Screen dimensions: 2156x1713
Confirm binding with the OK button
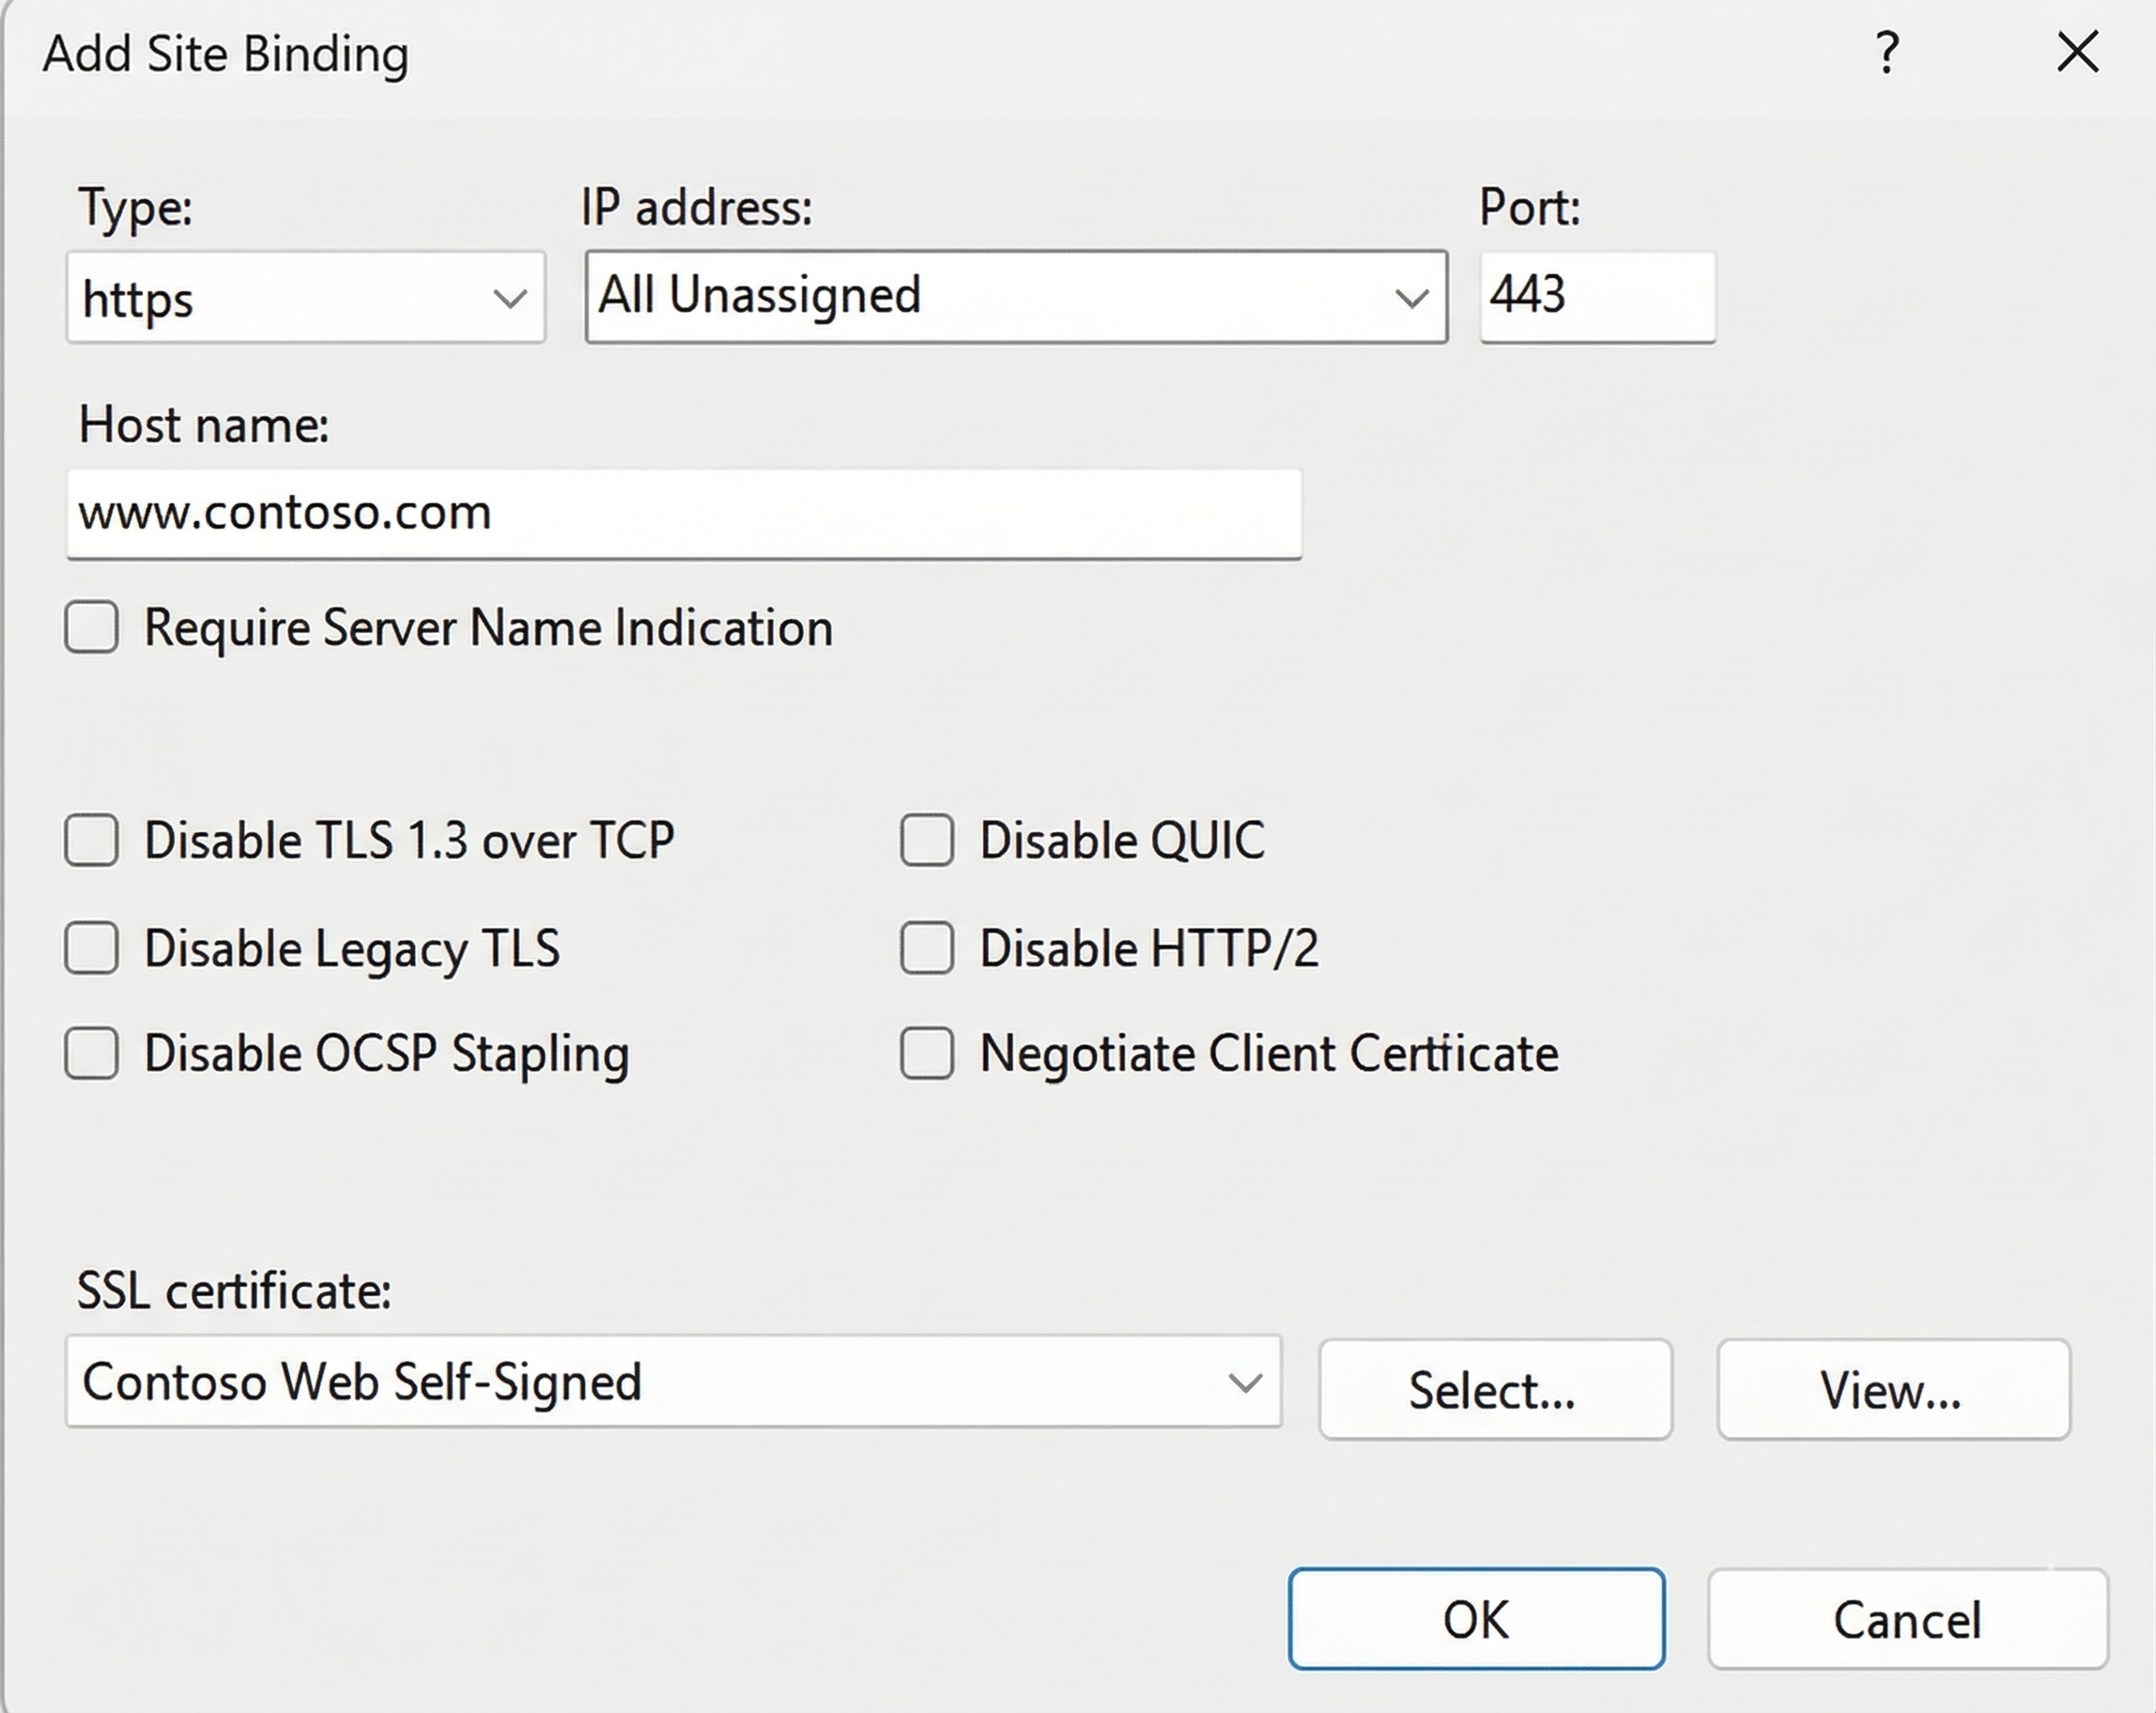(1476, 1619)
